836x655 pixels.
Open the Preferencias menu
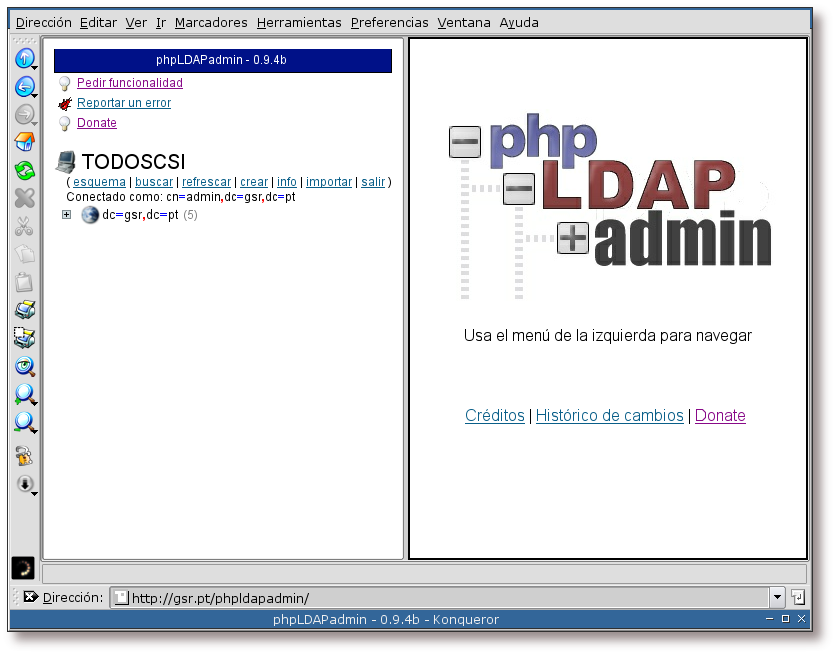coord(389,22)
